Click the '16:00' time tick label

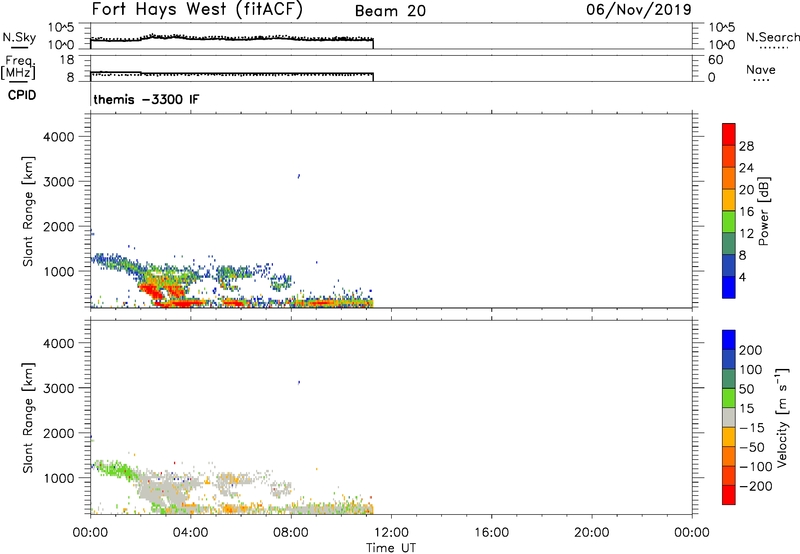click(491, 533)
